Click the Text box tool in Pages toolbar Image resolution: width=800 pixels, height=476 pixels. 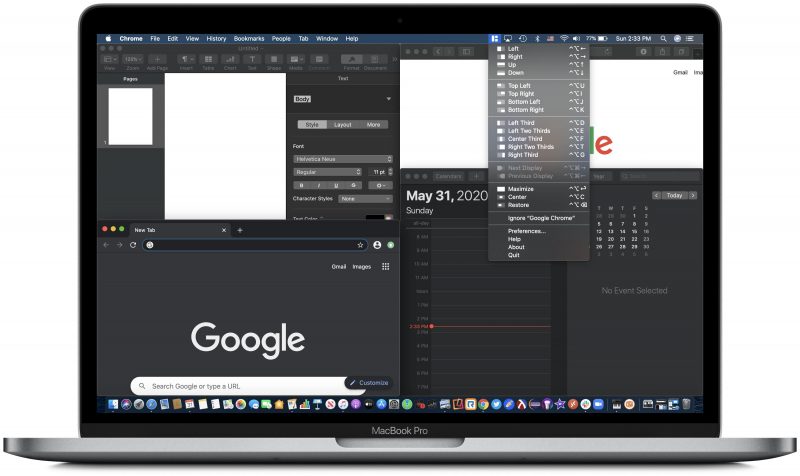point(252,60)
